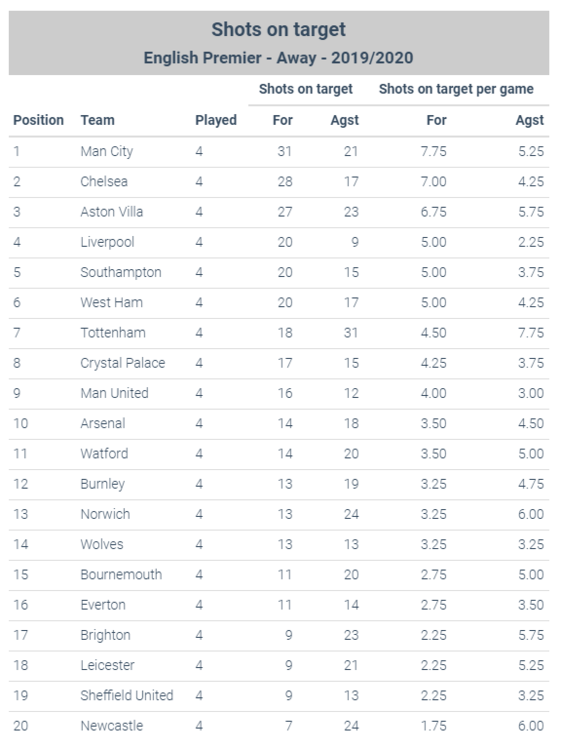Screen dimensions: 561x750
Task: Click the Team column header
Action: 97,120
